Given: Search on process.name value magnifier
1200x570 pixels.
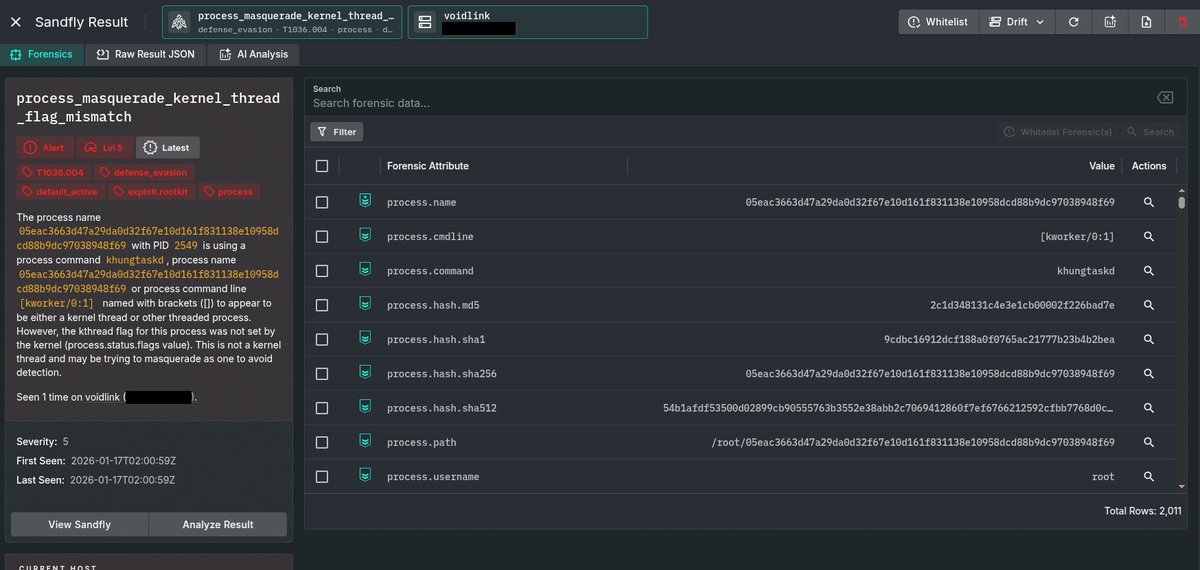Looking at the screenshot, I should tap(1149, 202).
